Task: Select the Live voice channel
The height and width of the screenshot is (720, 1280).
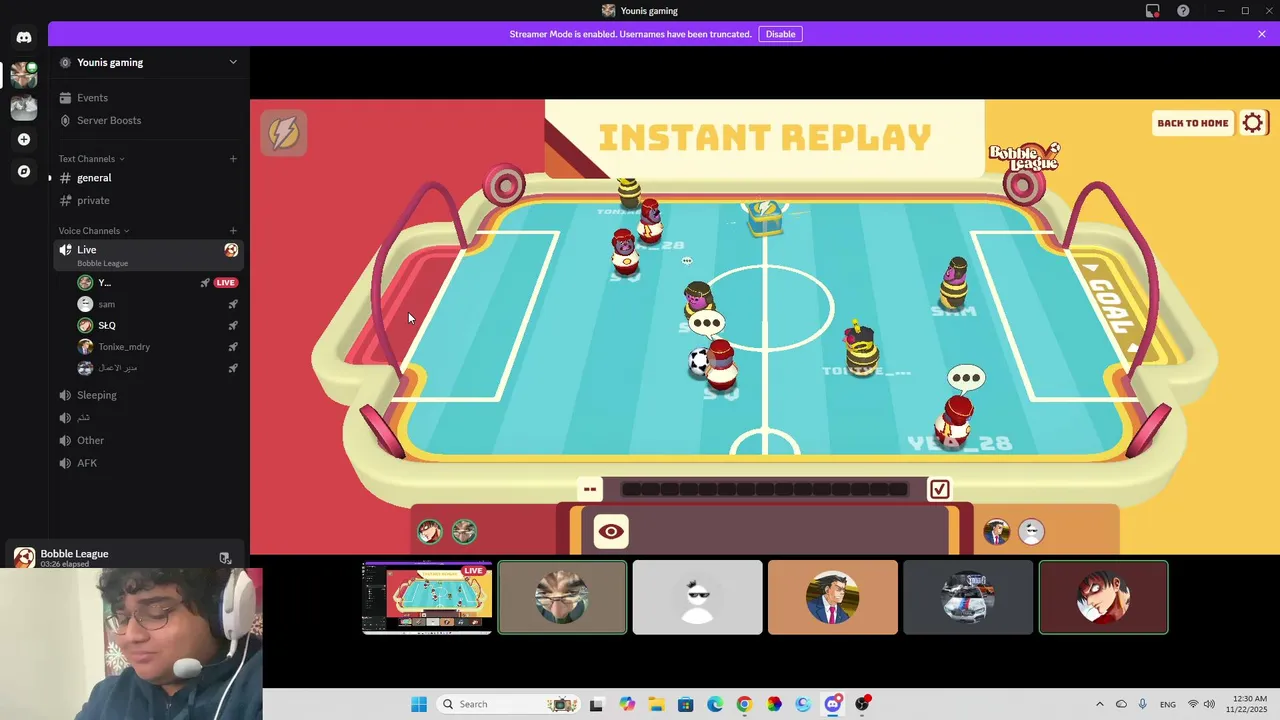Action: coord(148,255)
